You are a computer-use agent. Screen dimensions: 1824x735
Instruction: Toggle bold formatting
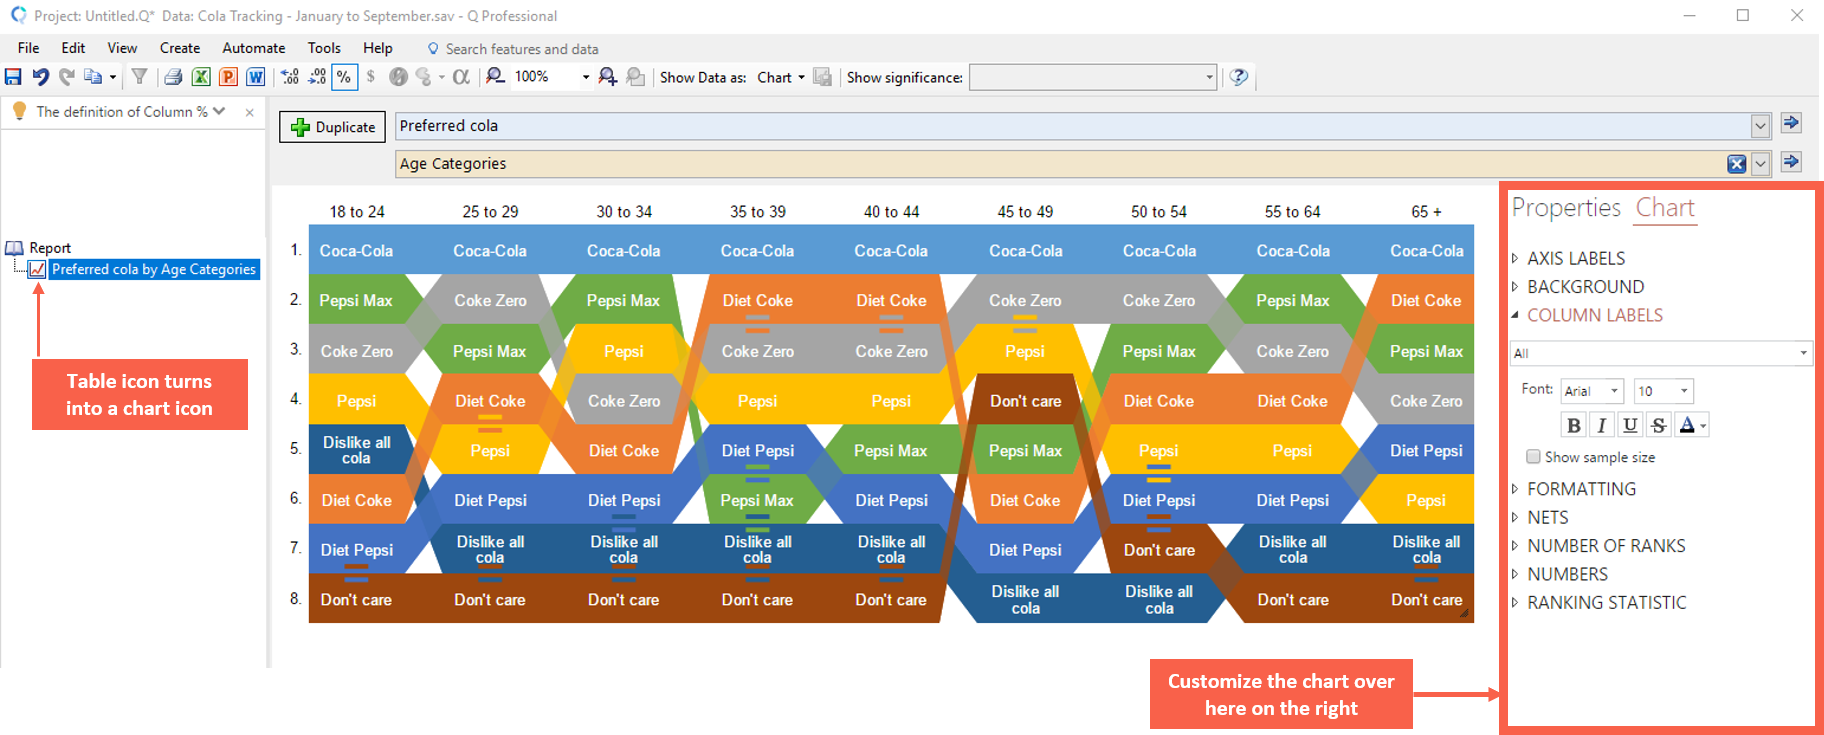pos(1574,425)
